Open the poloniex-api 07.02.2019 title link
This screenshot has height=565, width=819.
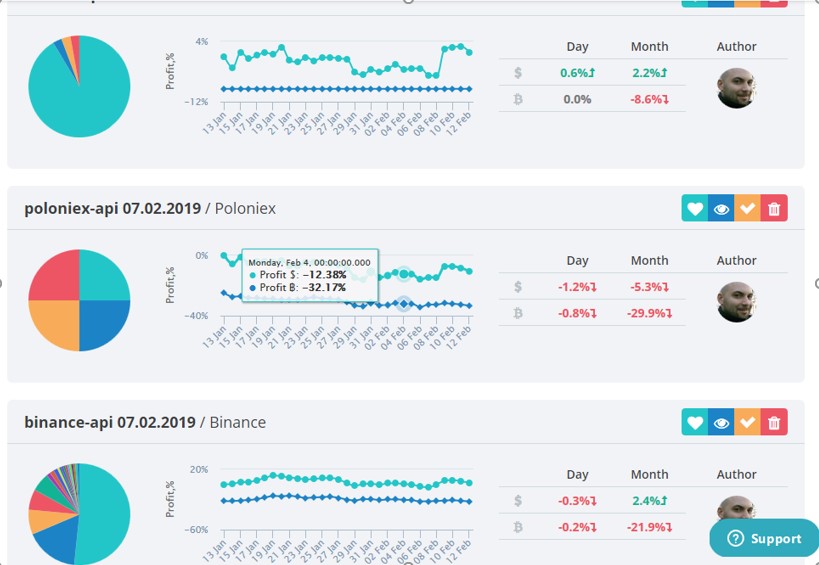click(111, 208)
